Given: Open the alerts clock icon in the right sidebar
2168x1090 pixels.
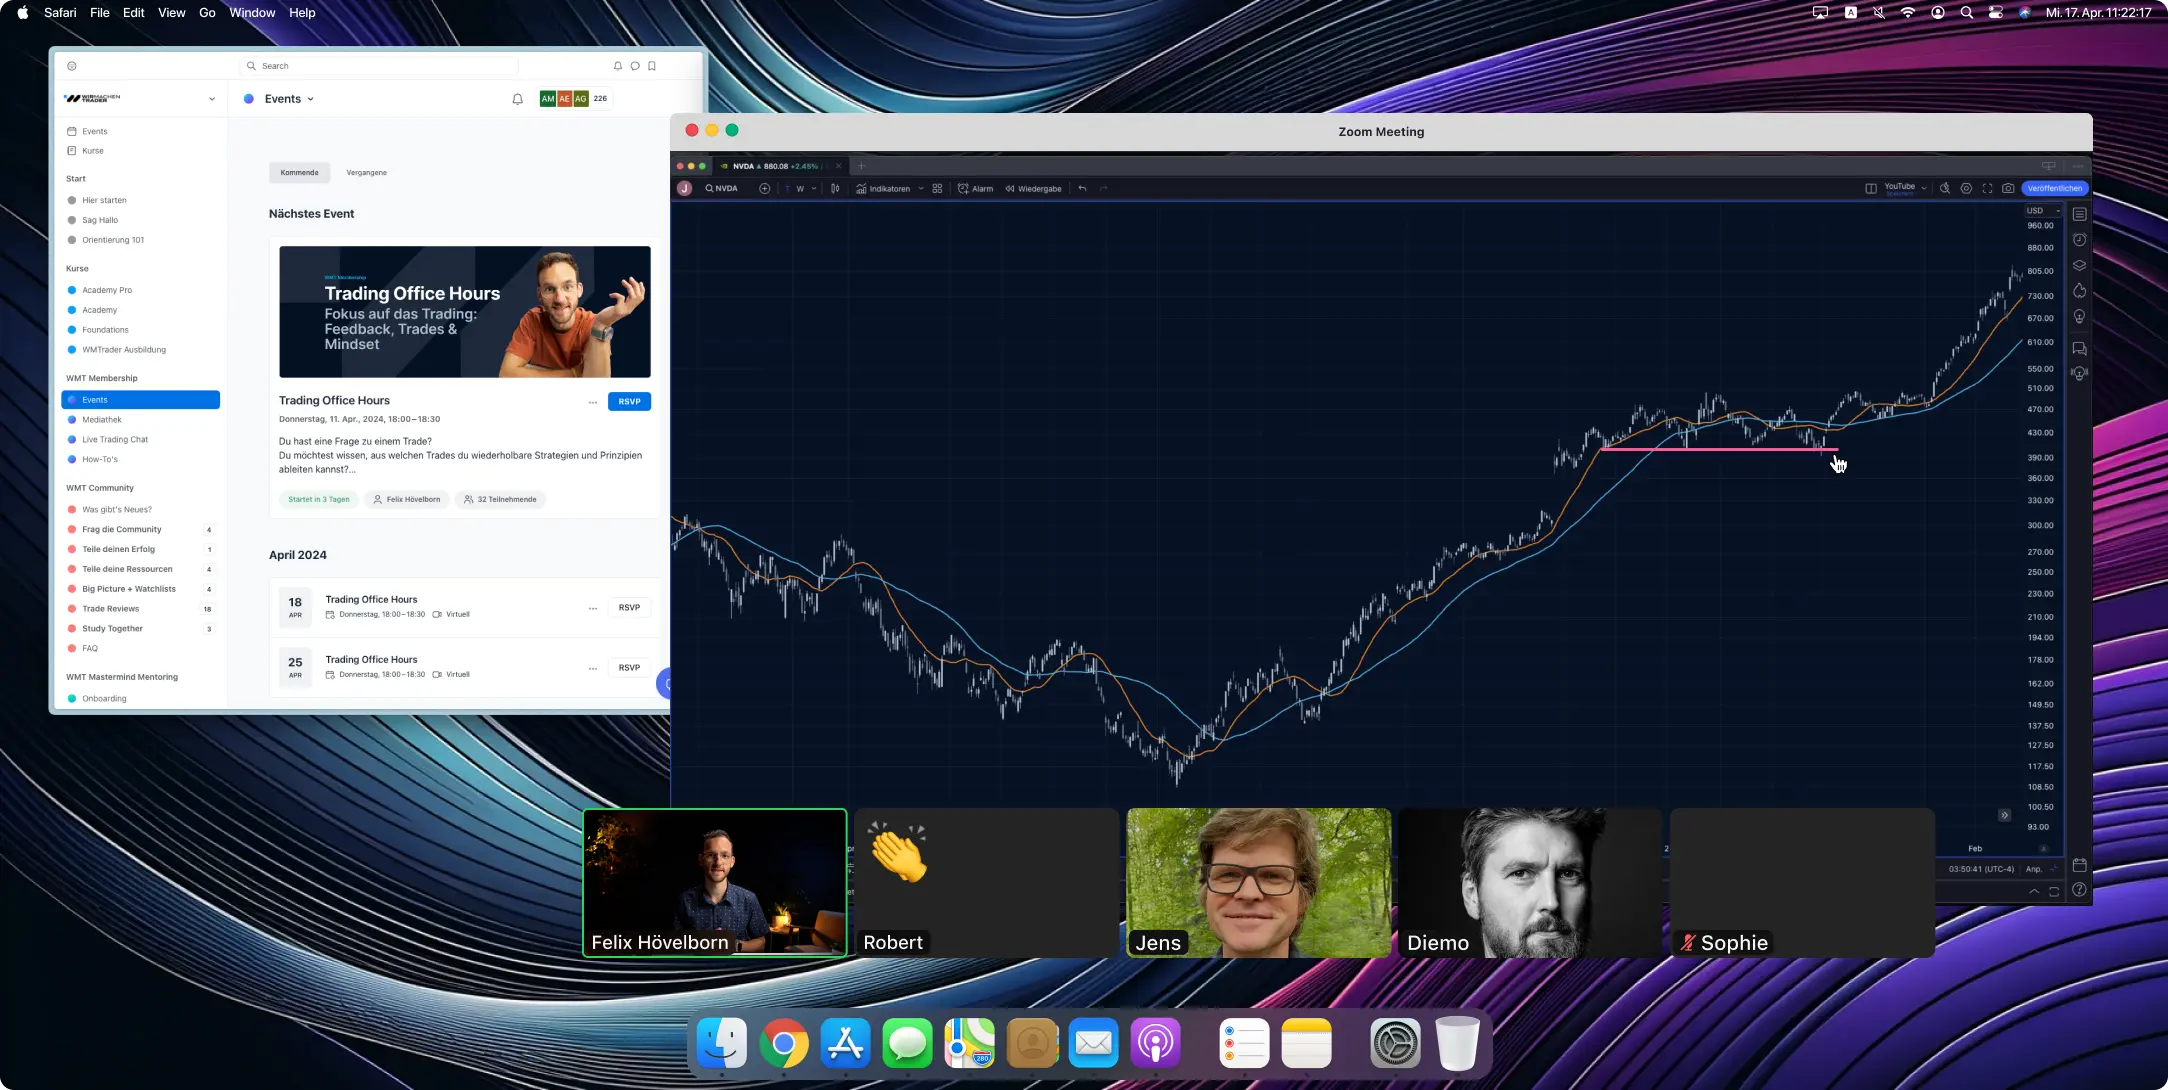Looking at the screenshot, I should (x=2080, y=240).
